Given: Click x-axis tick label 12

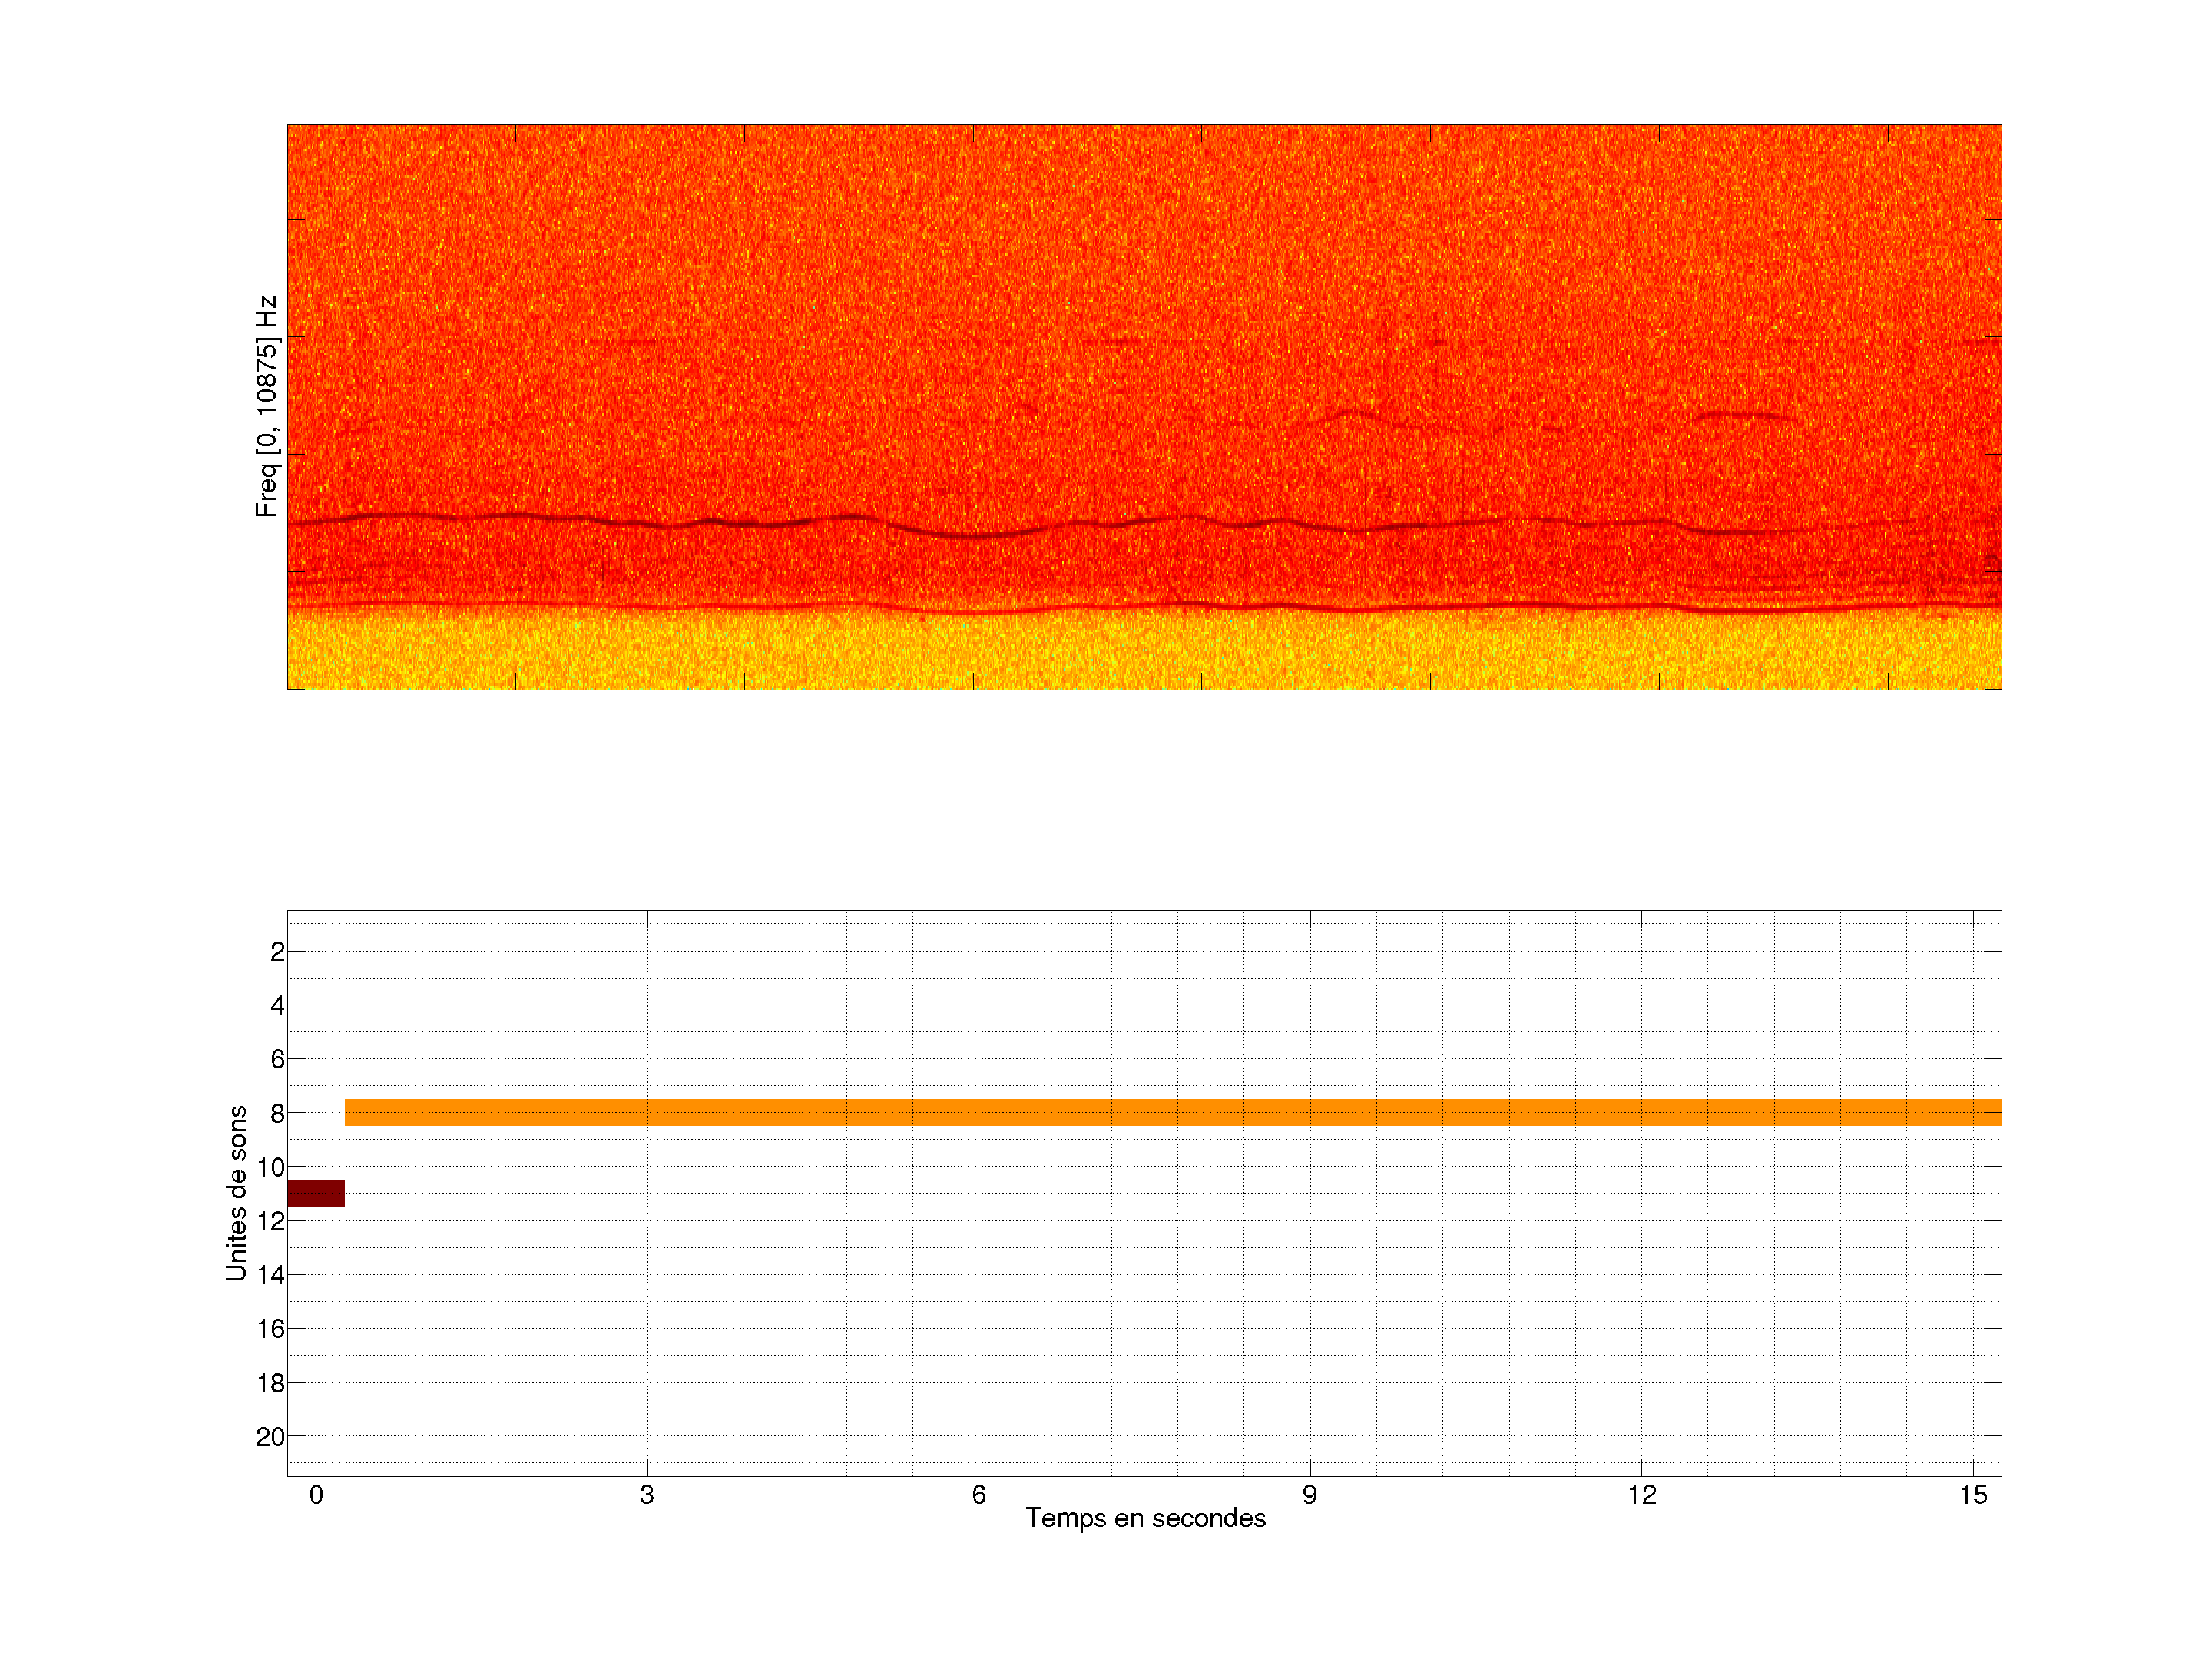Looking at the screenshot, I should pyautogui.click(x=1642, y=1495).
